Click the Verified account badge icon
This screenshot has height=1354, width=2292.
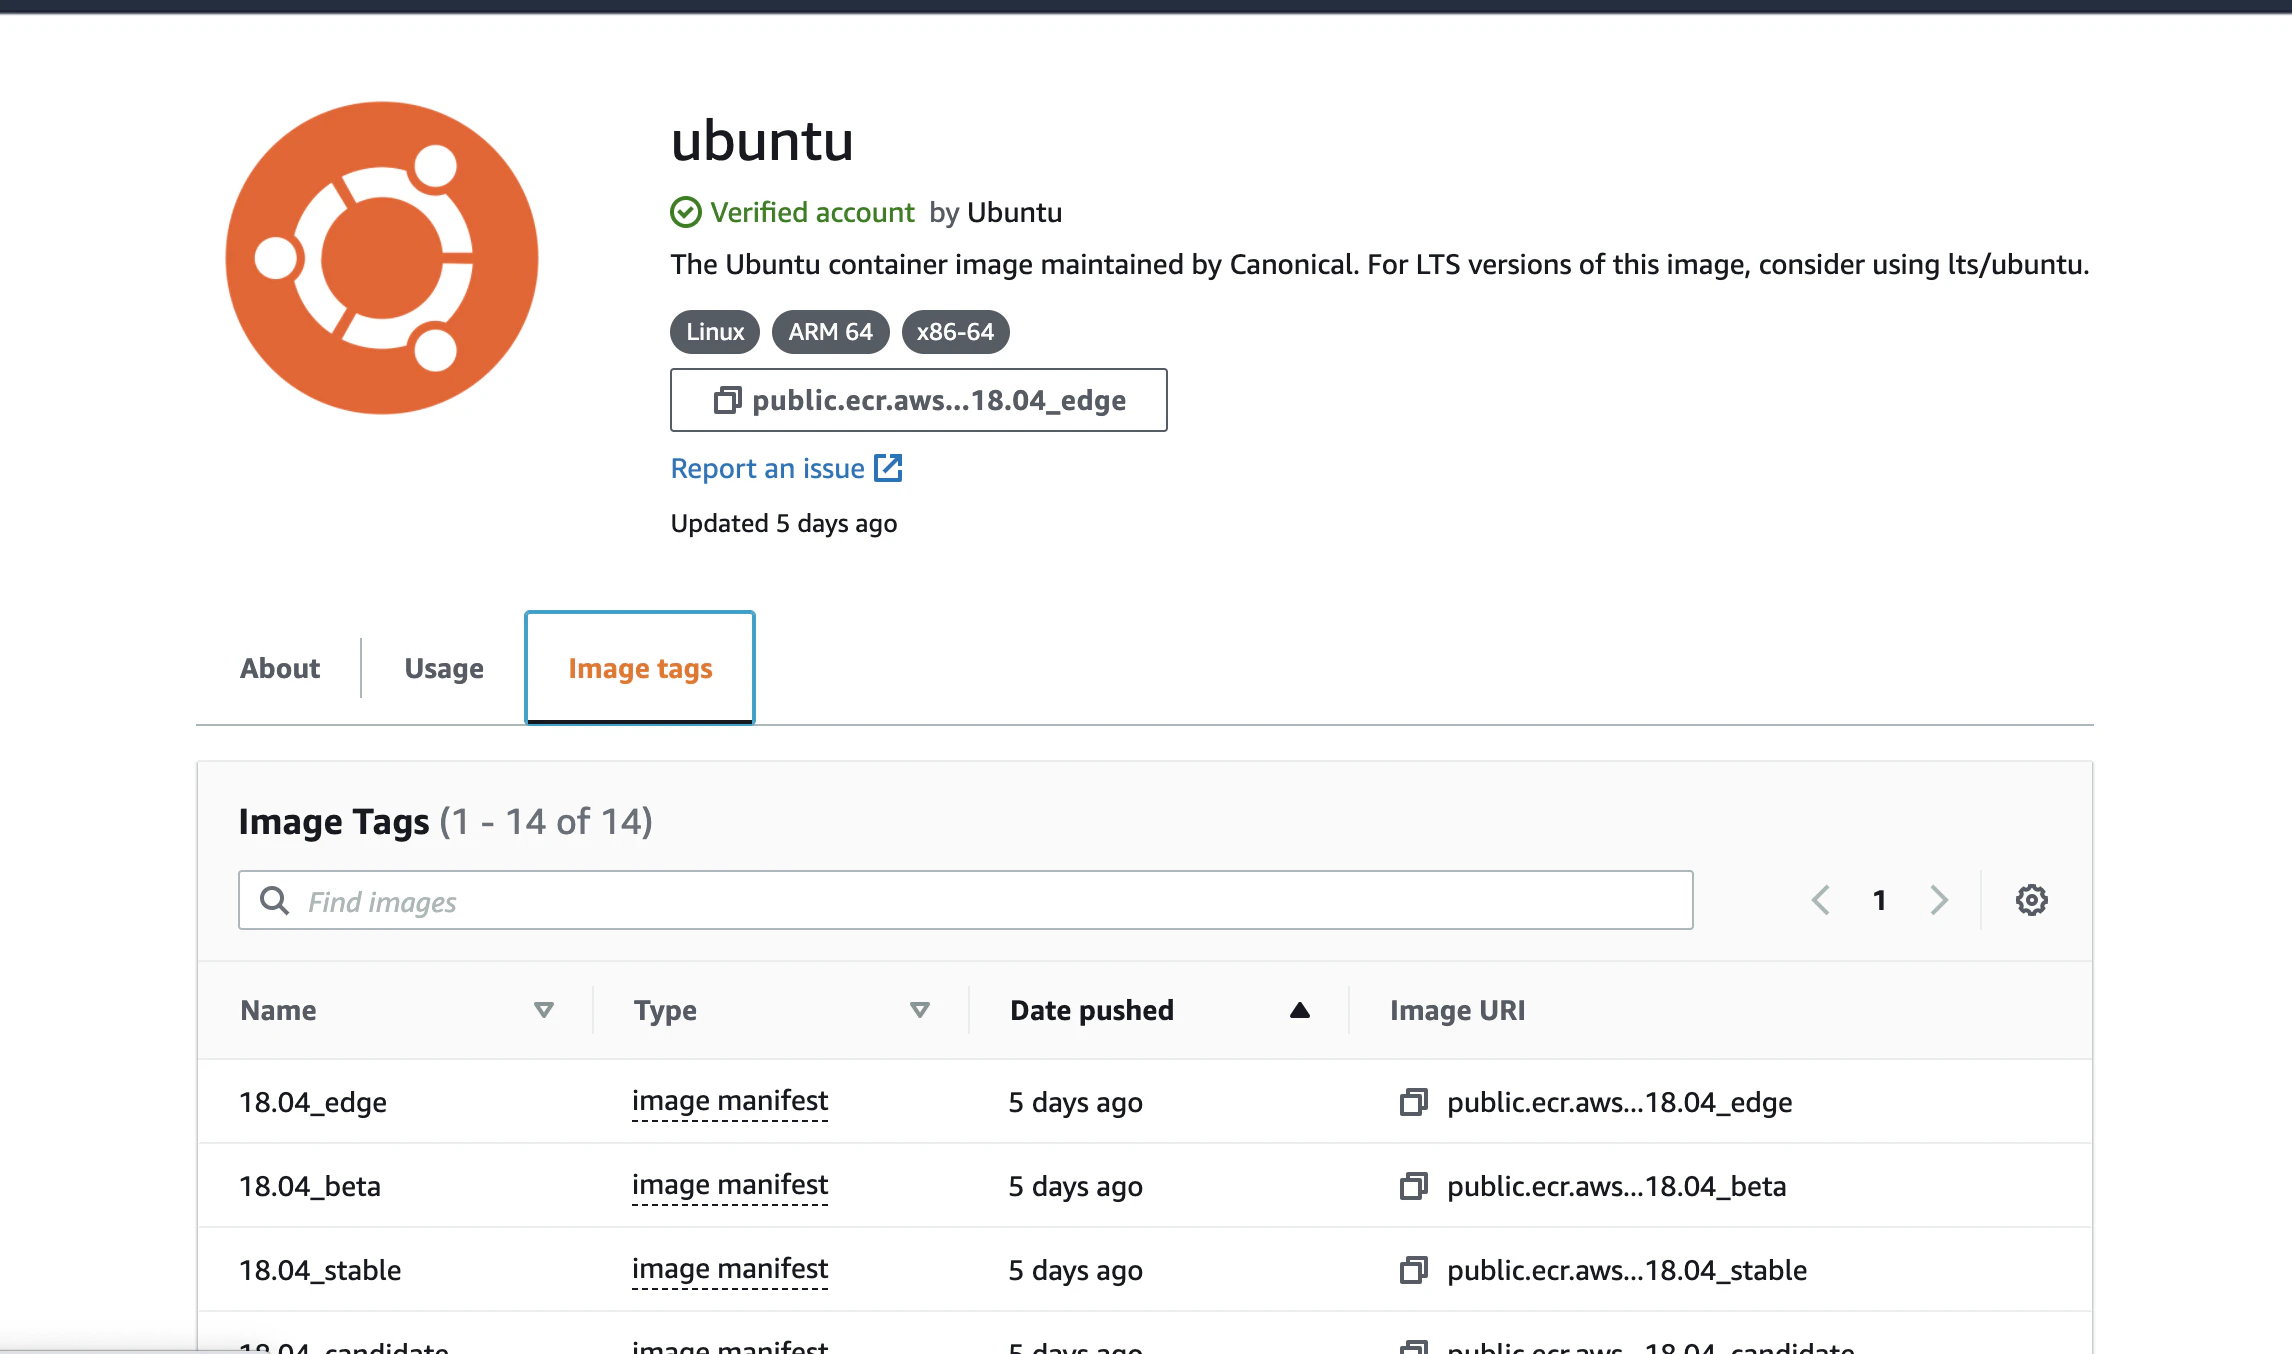(x=686, y=212)
